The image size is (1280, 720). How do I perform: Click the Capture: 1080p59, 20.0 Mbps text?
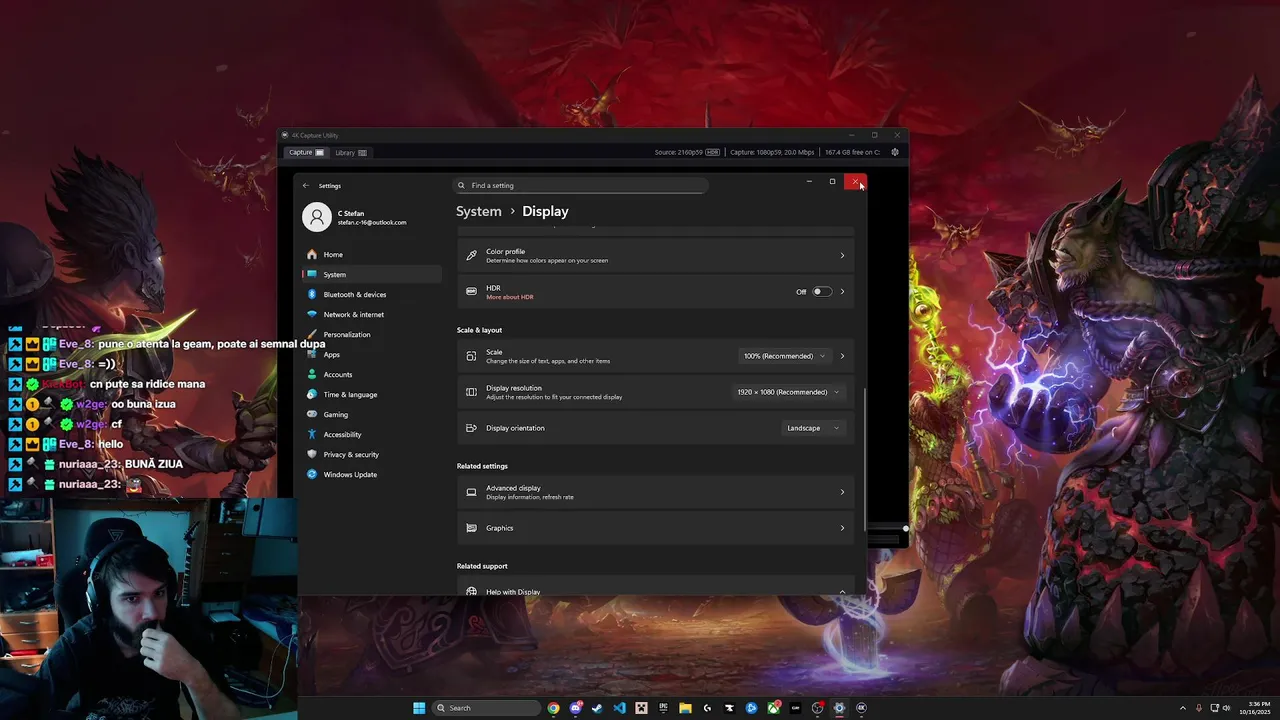click(x=772, y=152)
